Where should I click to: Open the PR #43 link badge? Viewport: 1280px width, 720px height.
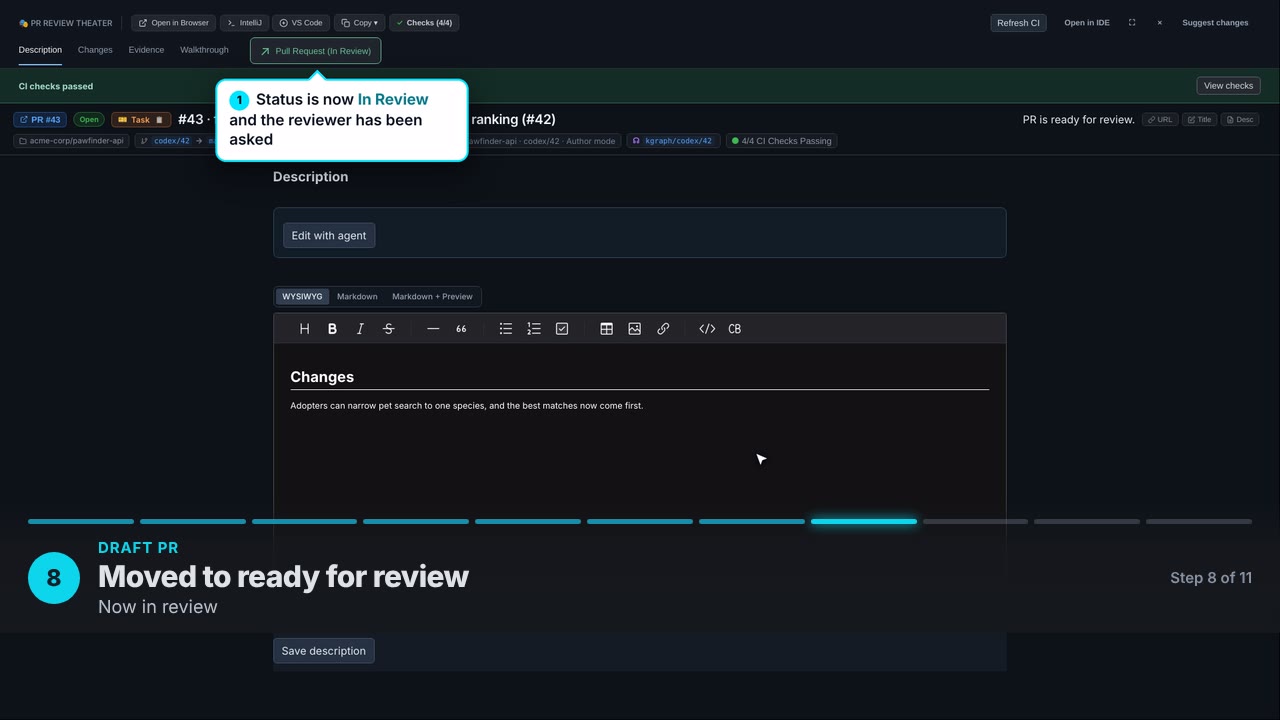[x=40, y=120]
